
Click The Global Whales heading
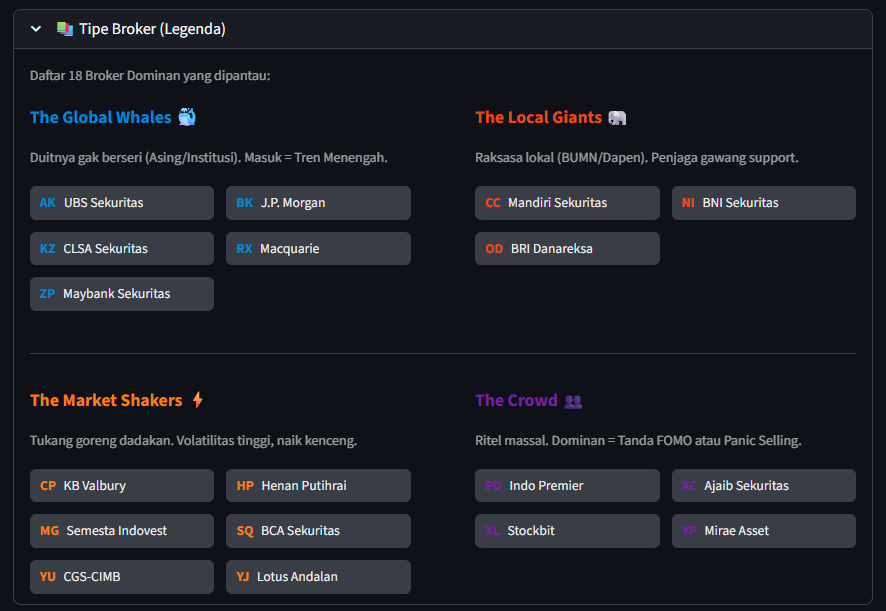tap(101, 117)
